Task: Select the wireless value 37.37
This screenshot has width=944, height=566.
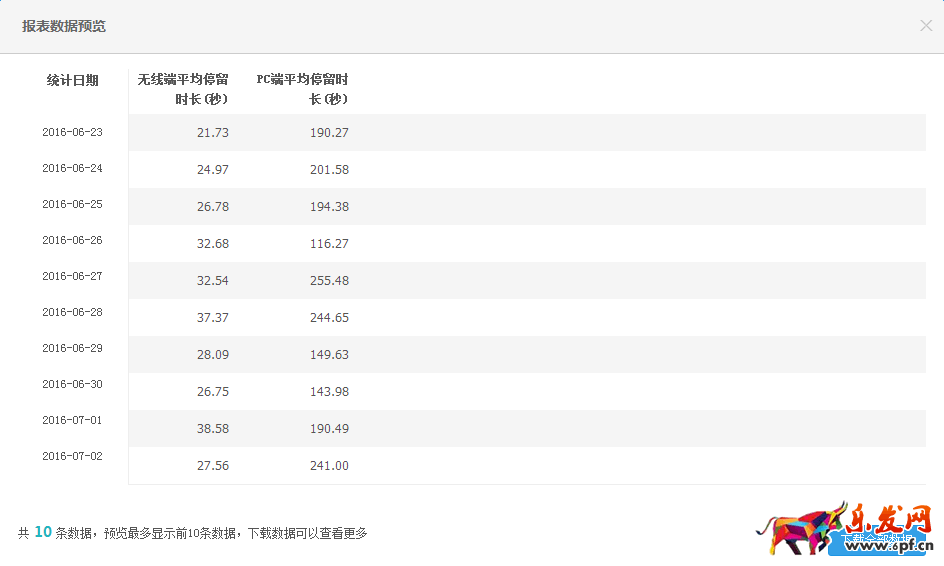Action: pos(212,318)
